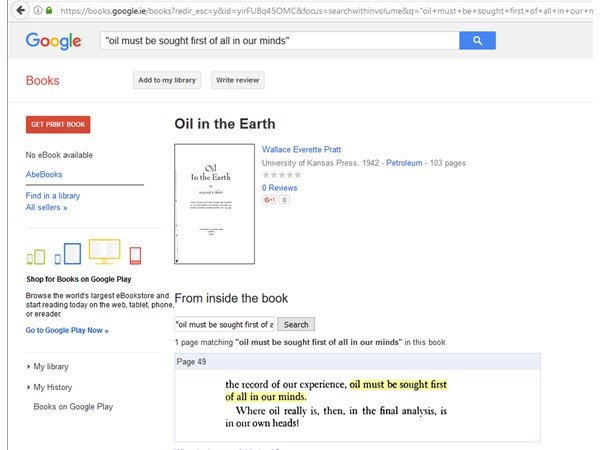Go to the Books section heading

(43, 81)
